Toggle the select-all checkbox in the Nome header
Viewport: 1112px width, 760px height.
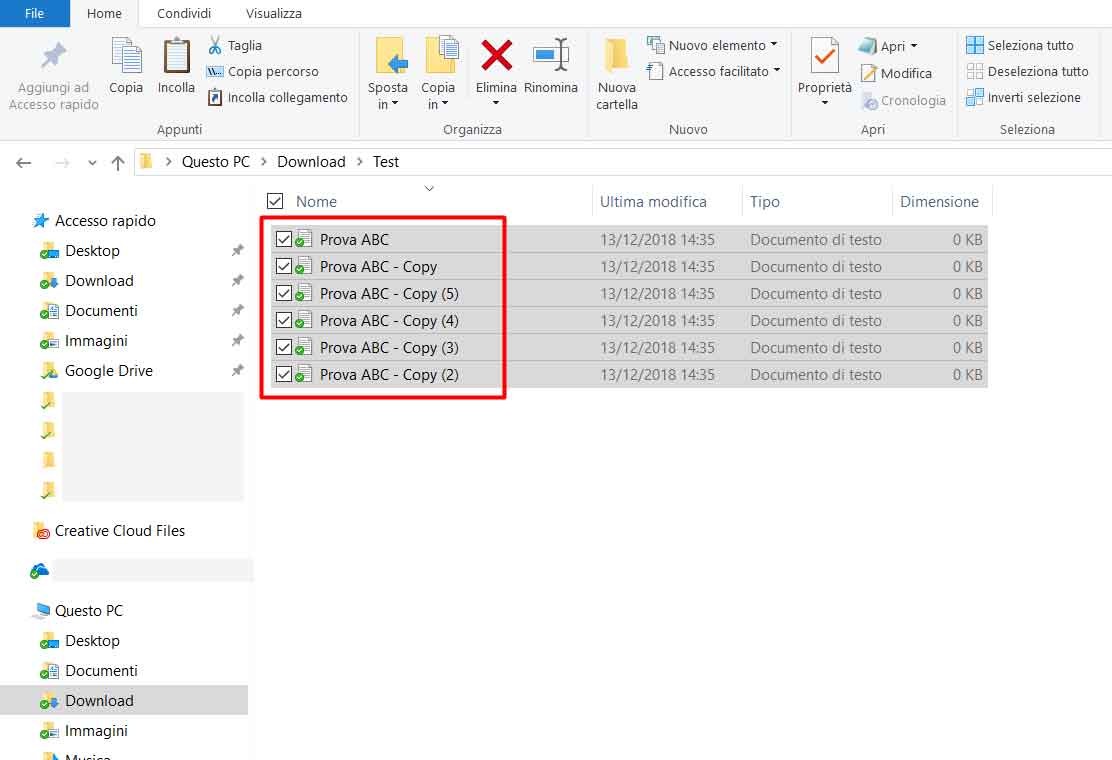click(x=273, y=200)
